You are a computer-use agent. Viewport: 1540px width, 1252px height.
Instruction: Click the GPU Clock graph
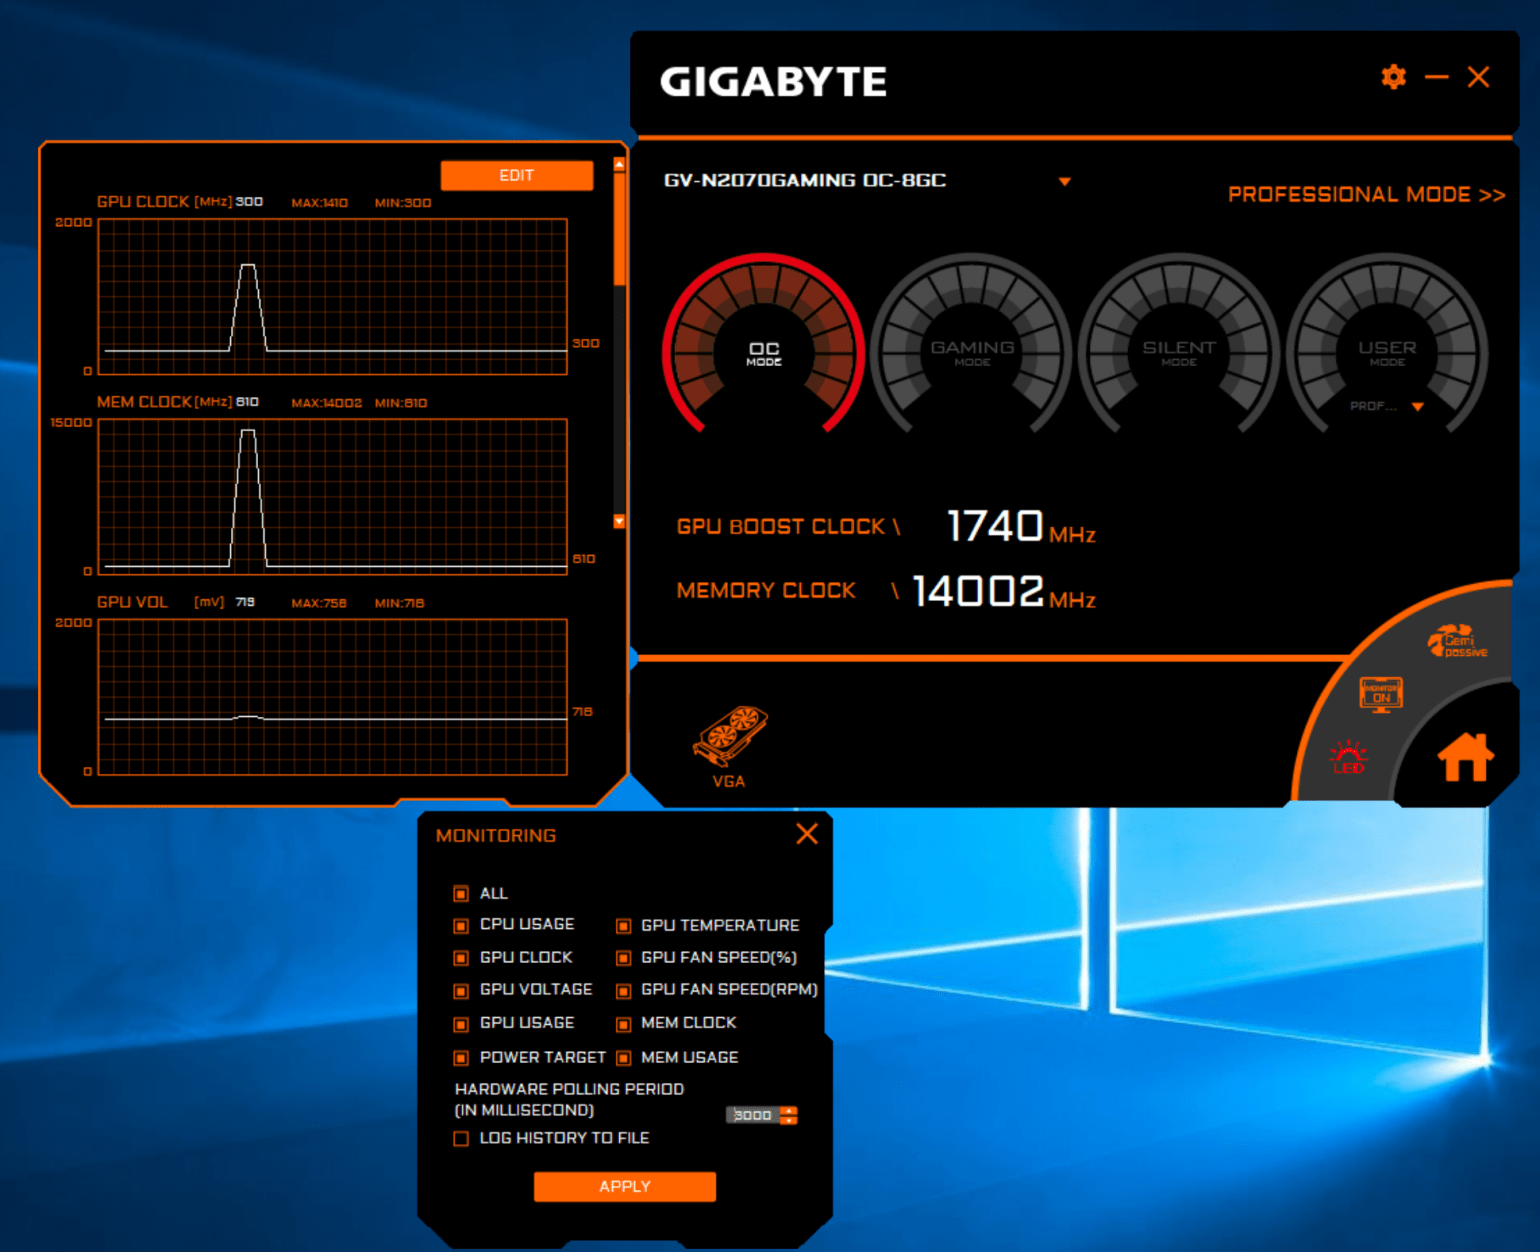click(333, 297)
